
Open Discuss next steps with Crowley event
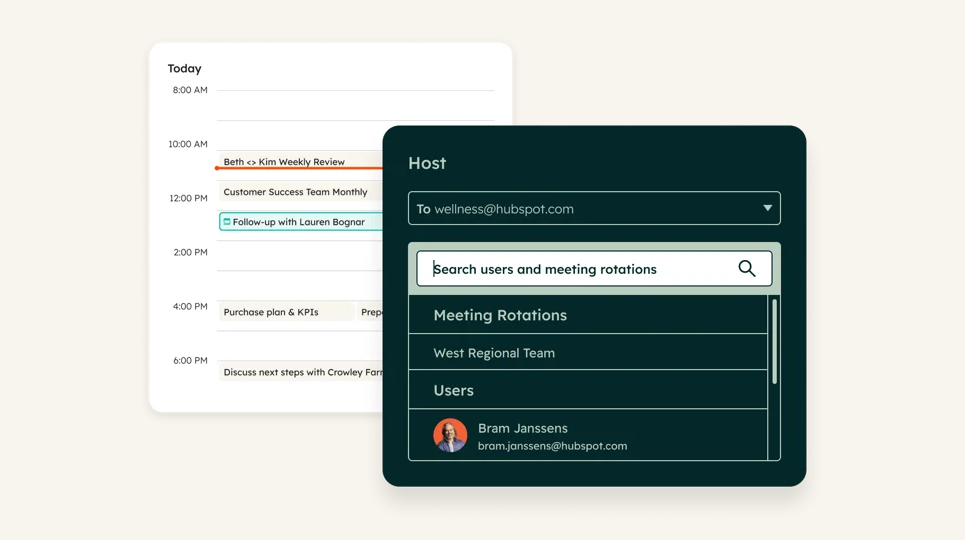(x=301, y=372)
